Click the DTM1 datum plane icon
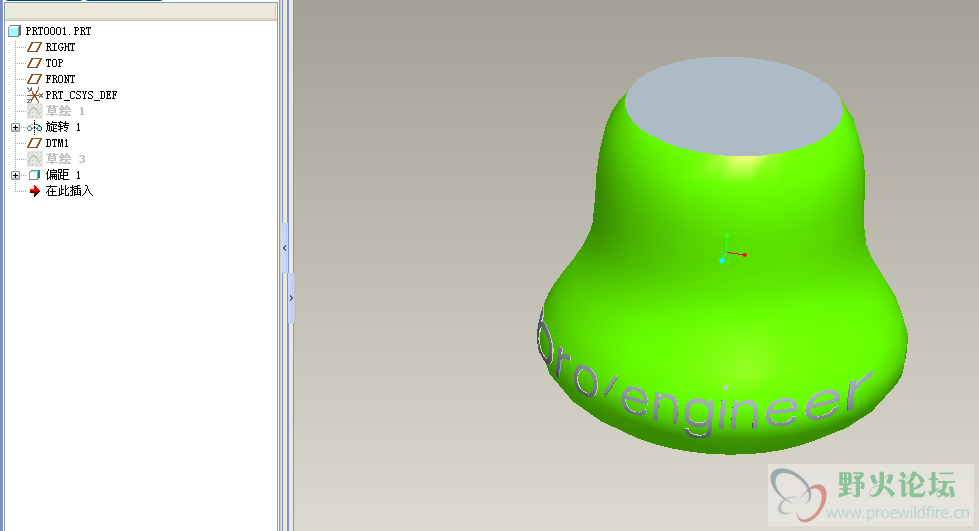This screenshot has height=531, width=979. [35, 143]
